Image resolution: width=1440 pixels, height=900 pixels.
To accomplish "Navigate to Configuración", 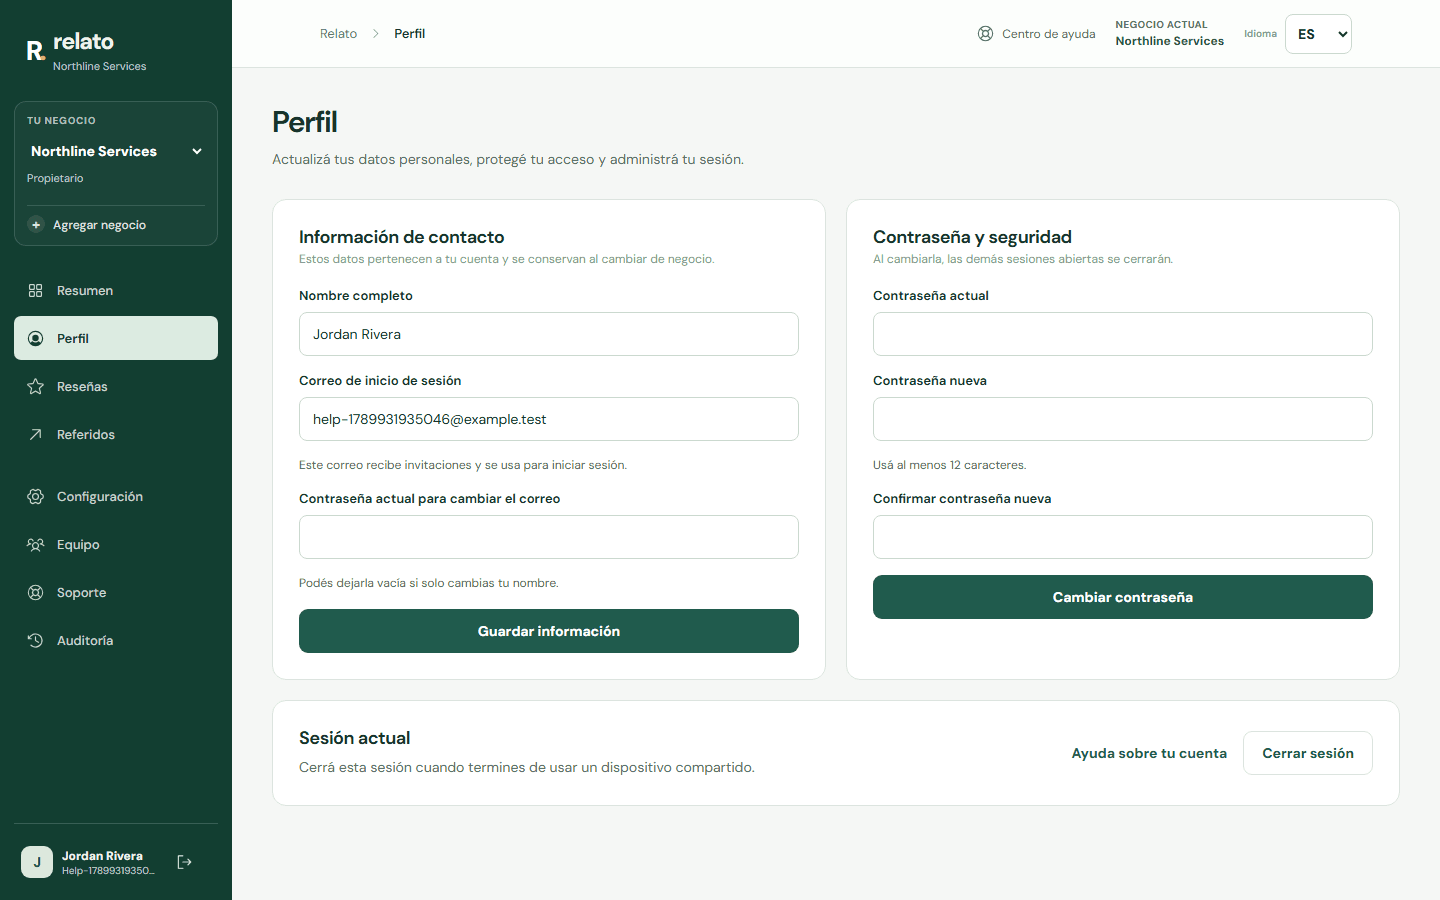I will point(116,497).
